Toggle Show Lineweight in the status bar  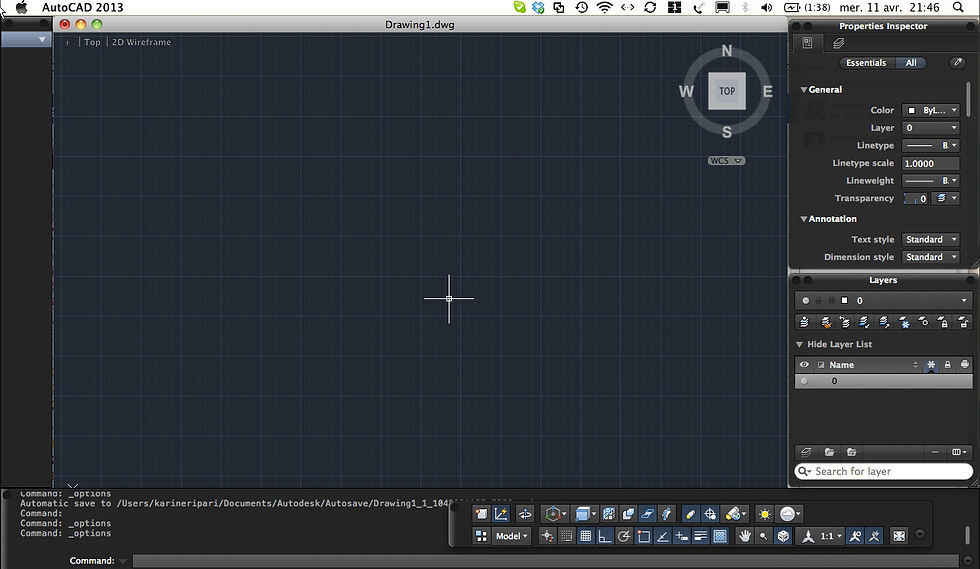[701, 536]
